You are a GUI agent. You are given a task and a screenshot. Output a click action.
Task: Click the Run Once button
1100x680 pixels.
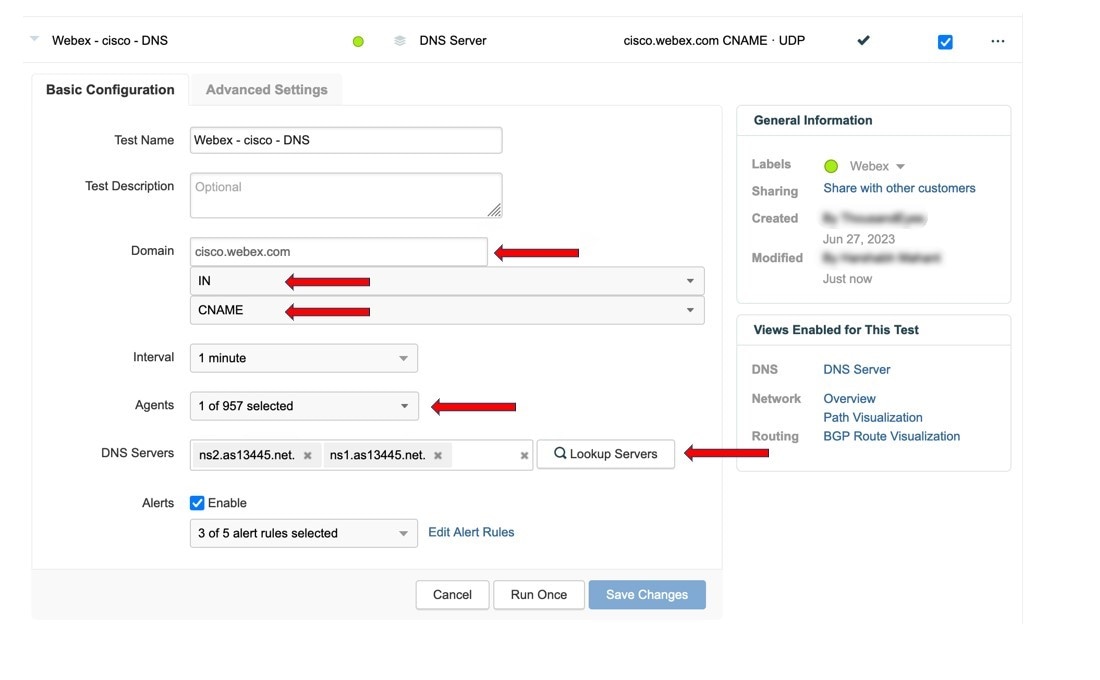click(x=539, y=595)
